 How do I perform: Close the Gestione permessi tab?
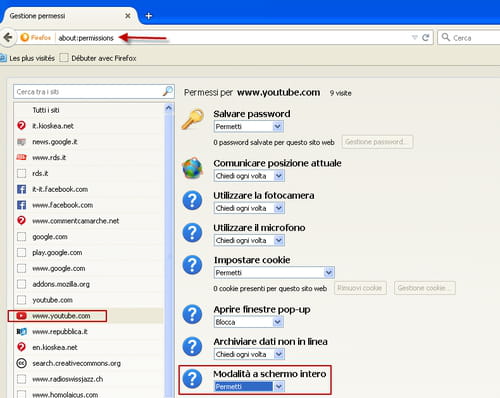click(x=127, y=16)
